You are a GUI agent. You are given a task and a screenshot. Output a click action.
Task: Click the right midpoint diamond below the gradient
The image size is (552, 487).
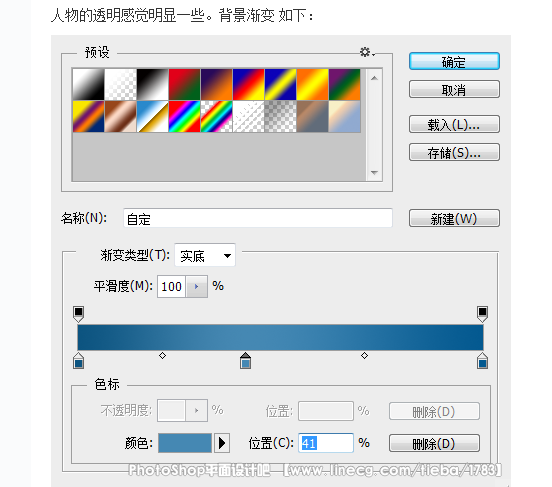pyautogui.click(x=364, y=356)
